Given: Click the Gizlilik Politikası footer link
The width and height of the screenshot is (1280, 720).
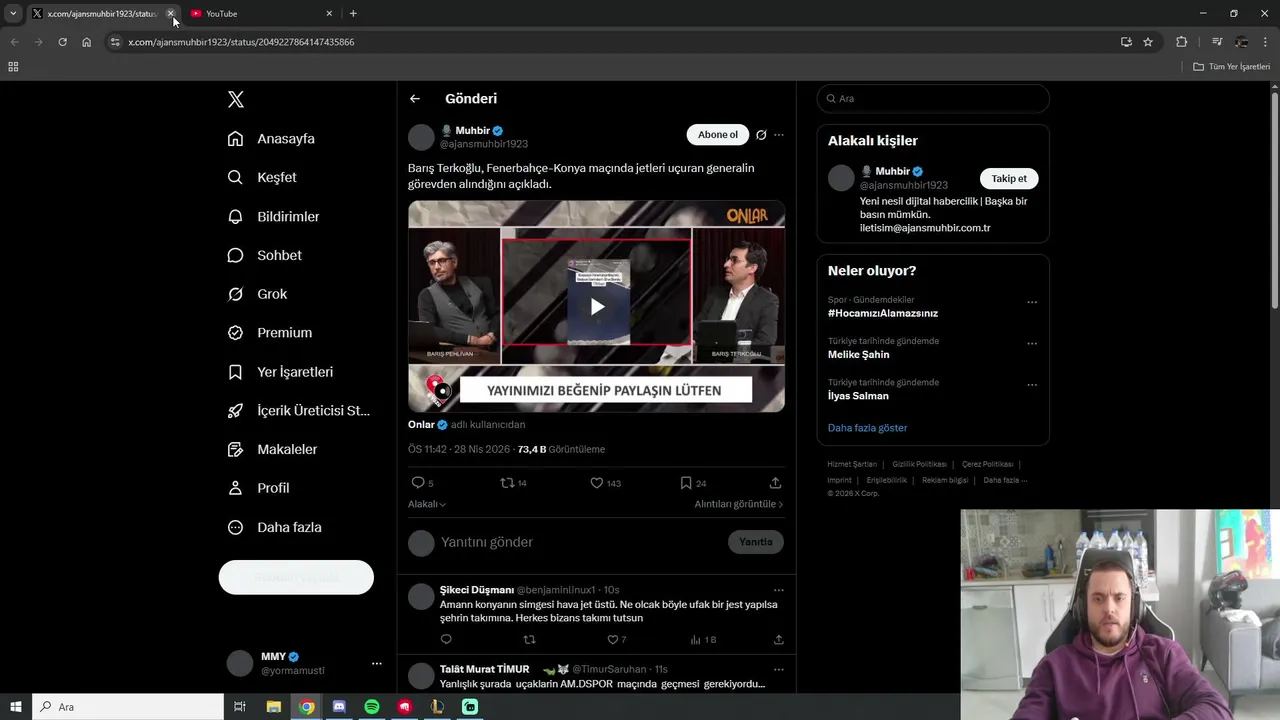Looking at the screenshot, I should point(919,465).
